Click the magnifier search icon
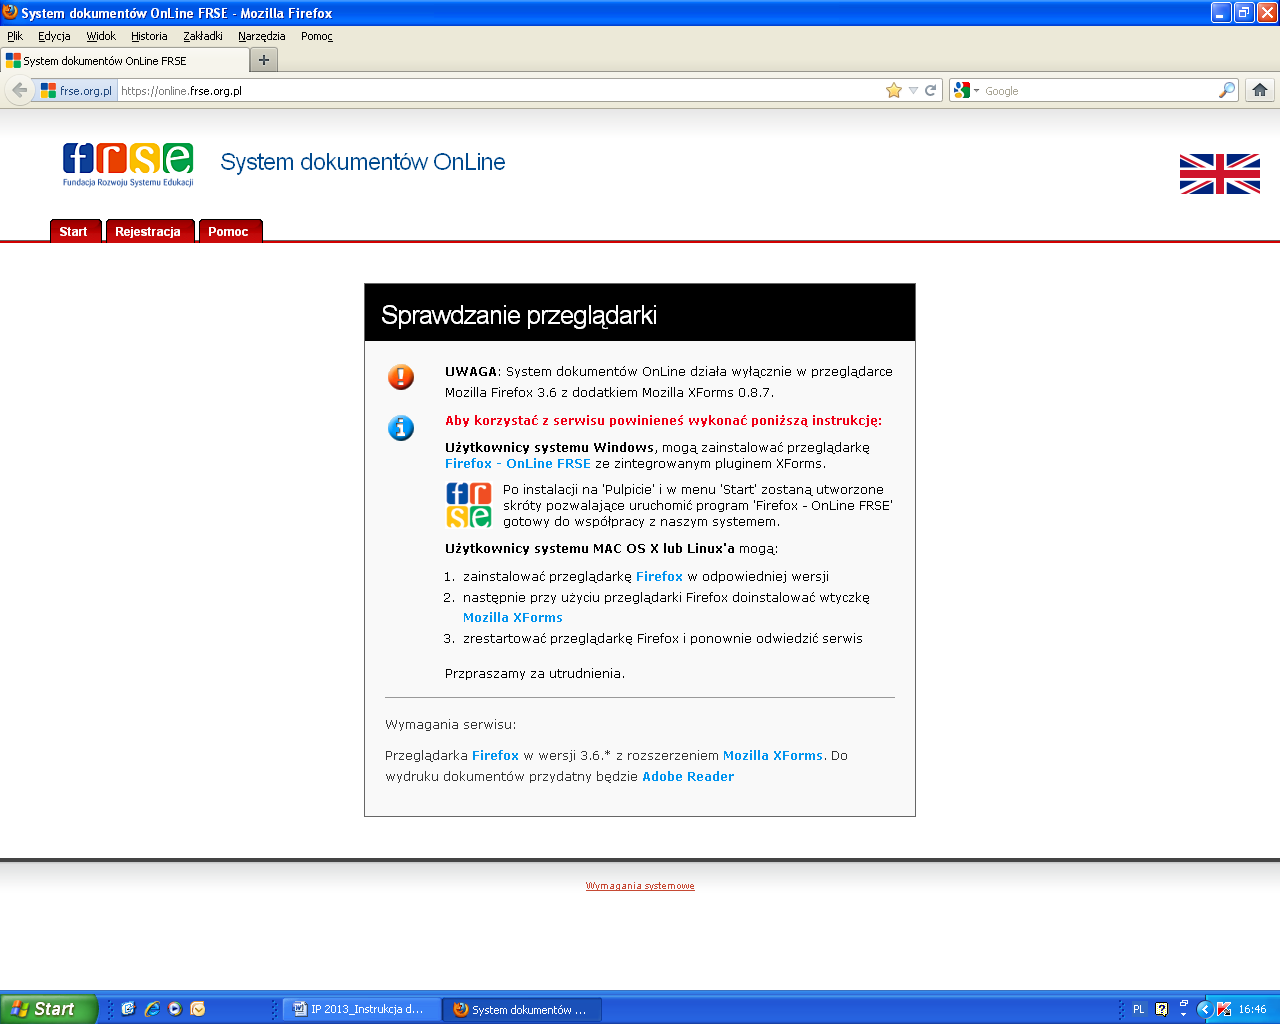Viewport: 1280px width, 1024px height. (x=1226, y=90)
